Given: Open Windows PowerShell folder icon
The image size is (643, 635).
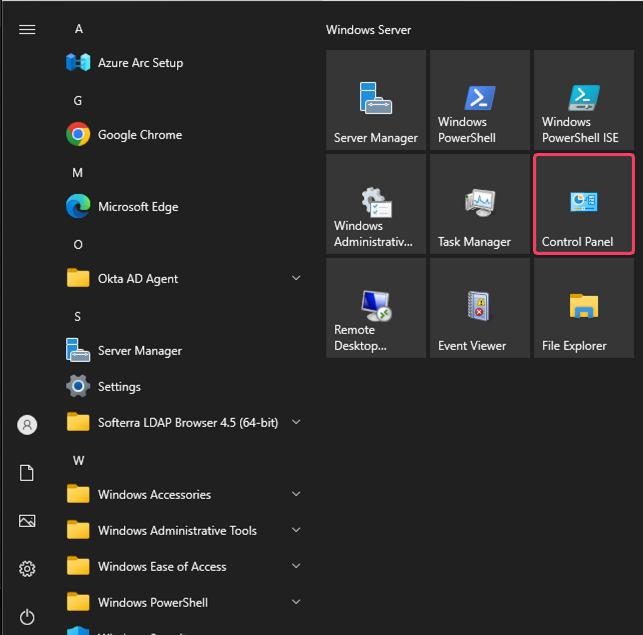Looking at the screenshot, I should (78, 602).
